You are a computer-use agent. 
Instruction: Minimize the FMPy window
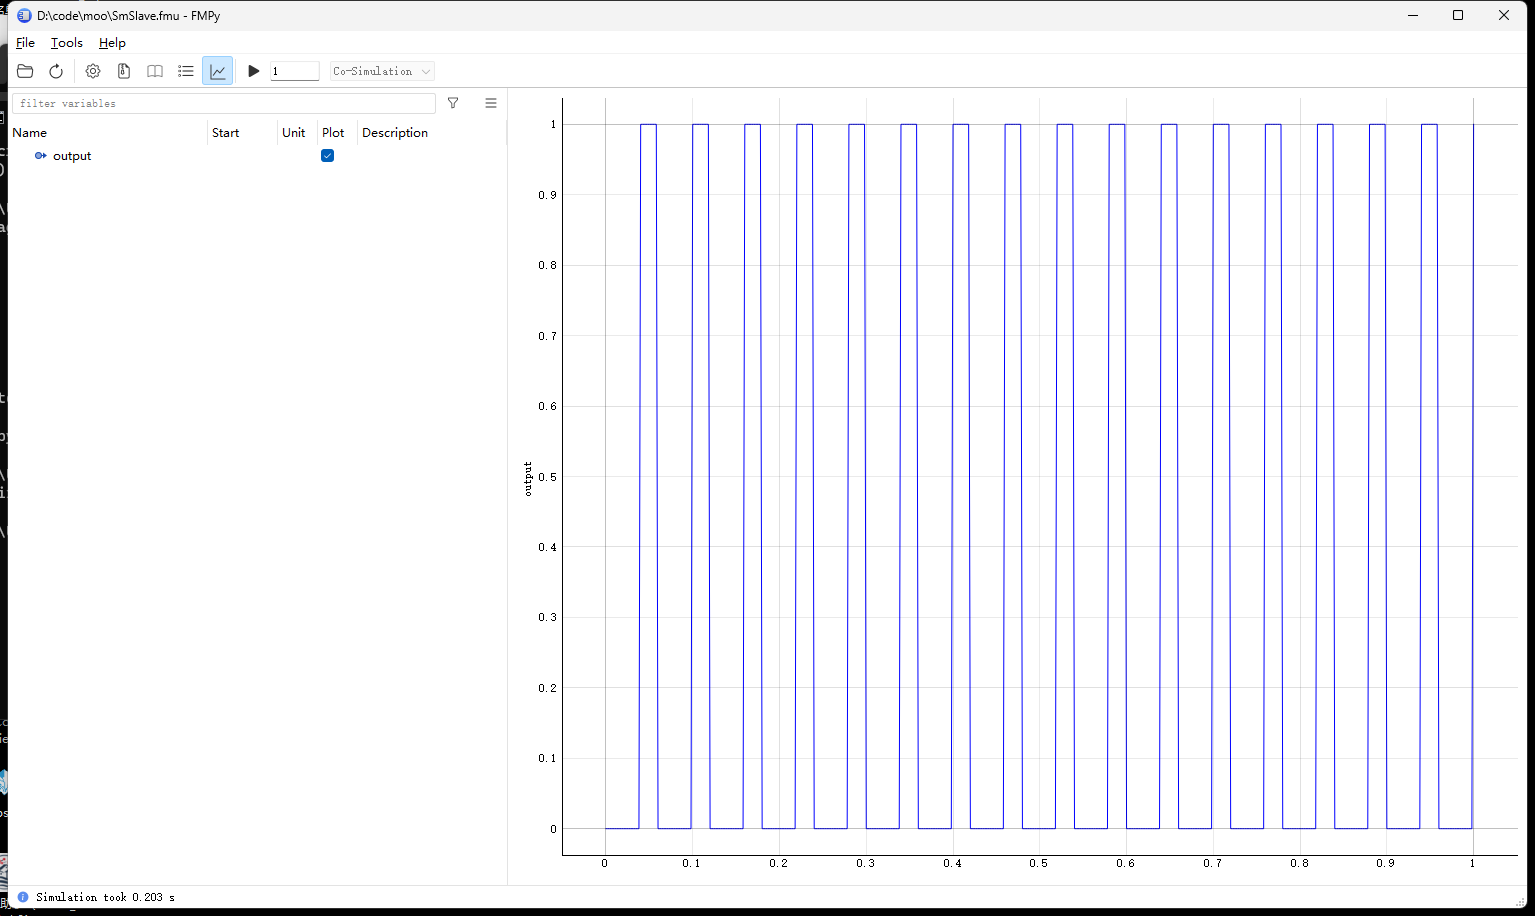[x=1413, y=15]
